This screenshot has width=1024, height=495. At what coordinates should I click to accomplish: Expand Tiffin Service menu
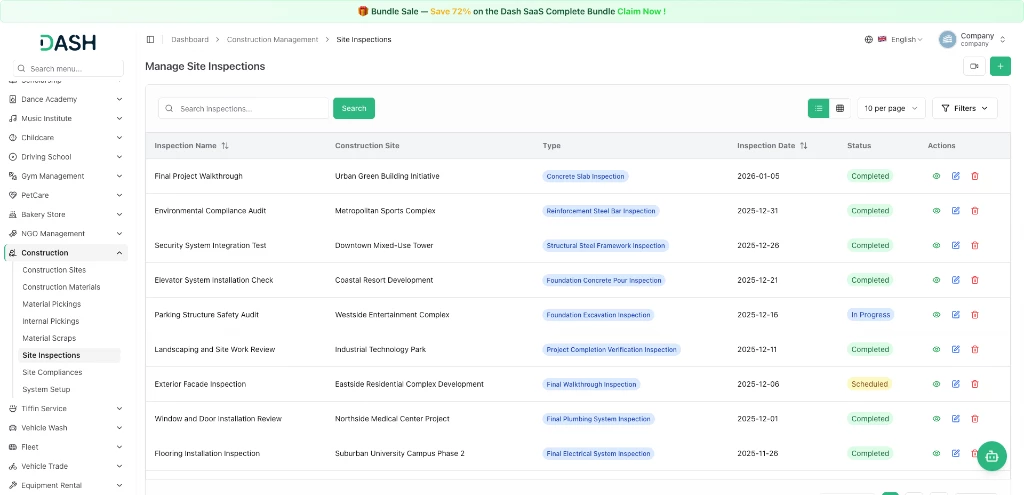tap(66, 408)
